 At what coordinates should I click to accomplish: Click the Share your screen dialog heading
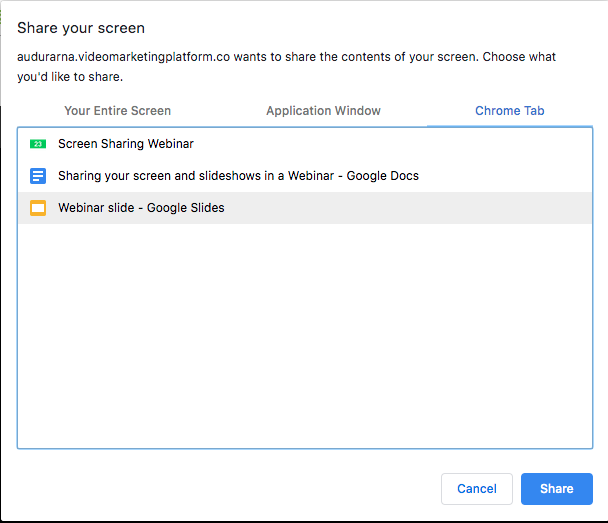point(81,28)
